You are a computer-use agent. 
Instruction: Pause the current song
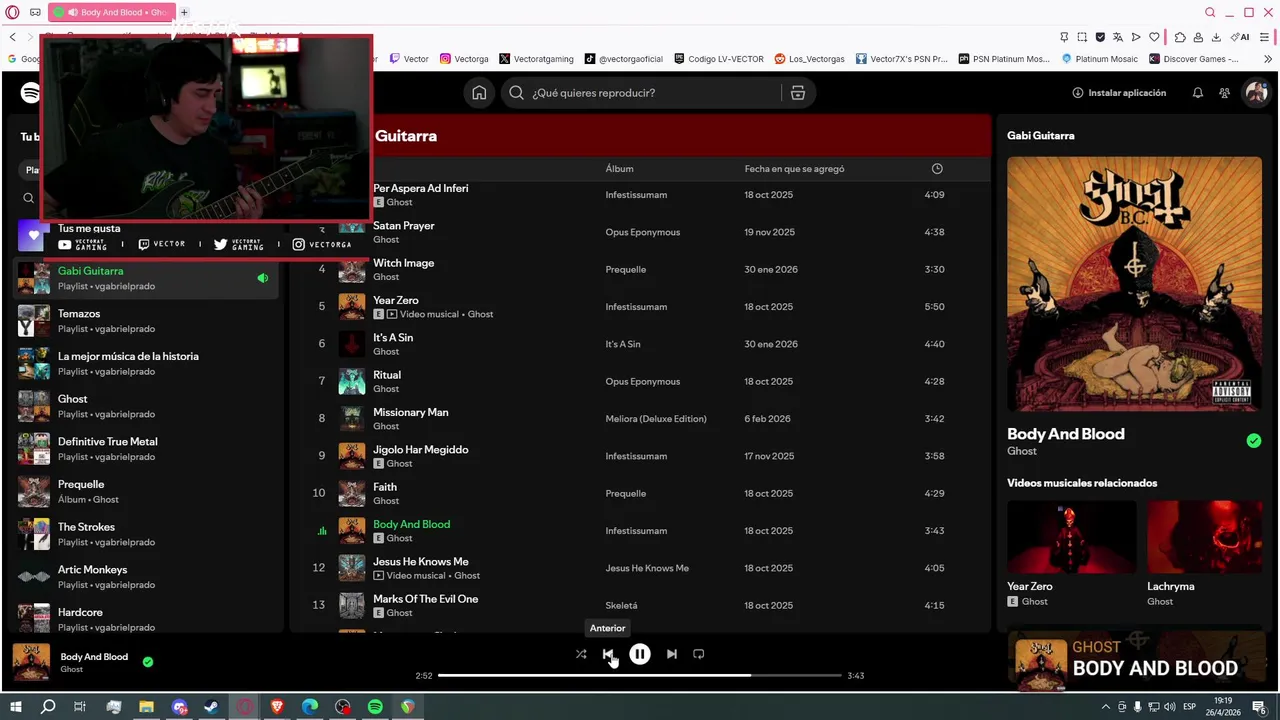[640, 654]
